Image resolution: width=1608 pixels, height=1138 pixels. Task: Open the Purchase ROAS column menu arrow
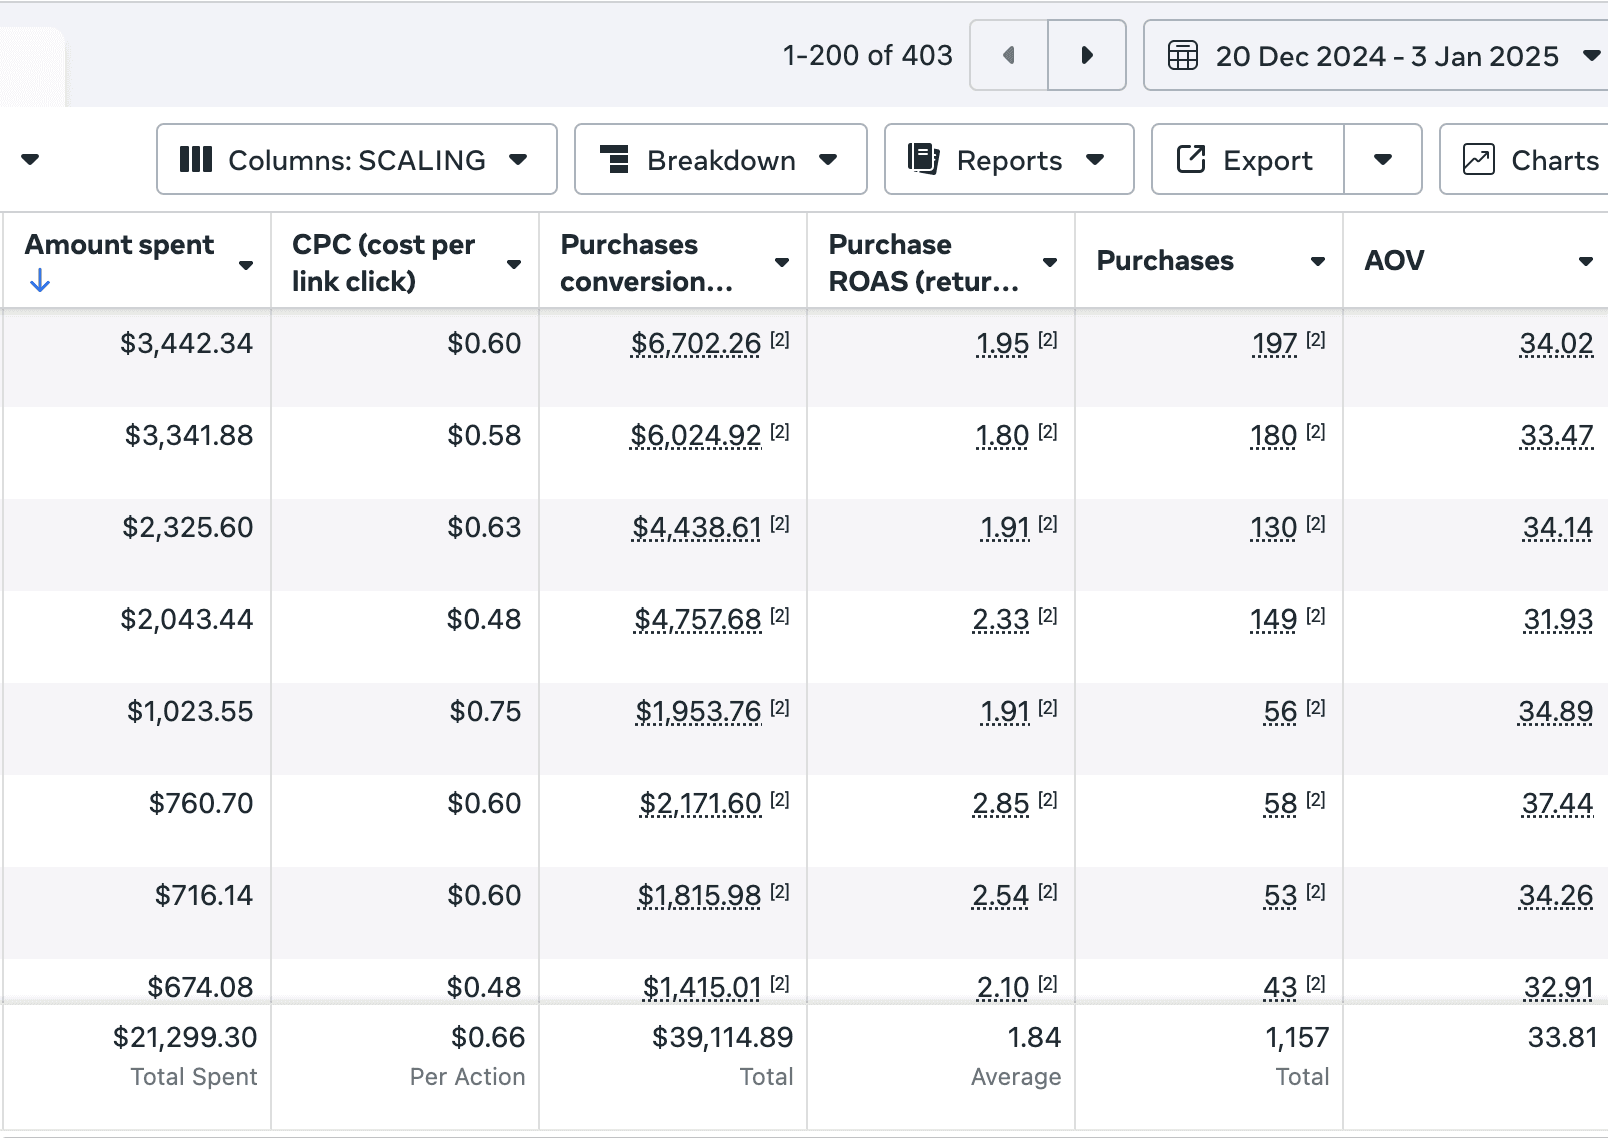pos(1050,262)
